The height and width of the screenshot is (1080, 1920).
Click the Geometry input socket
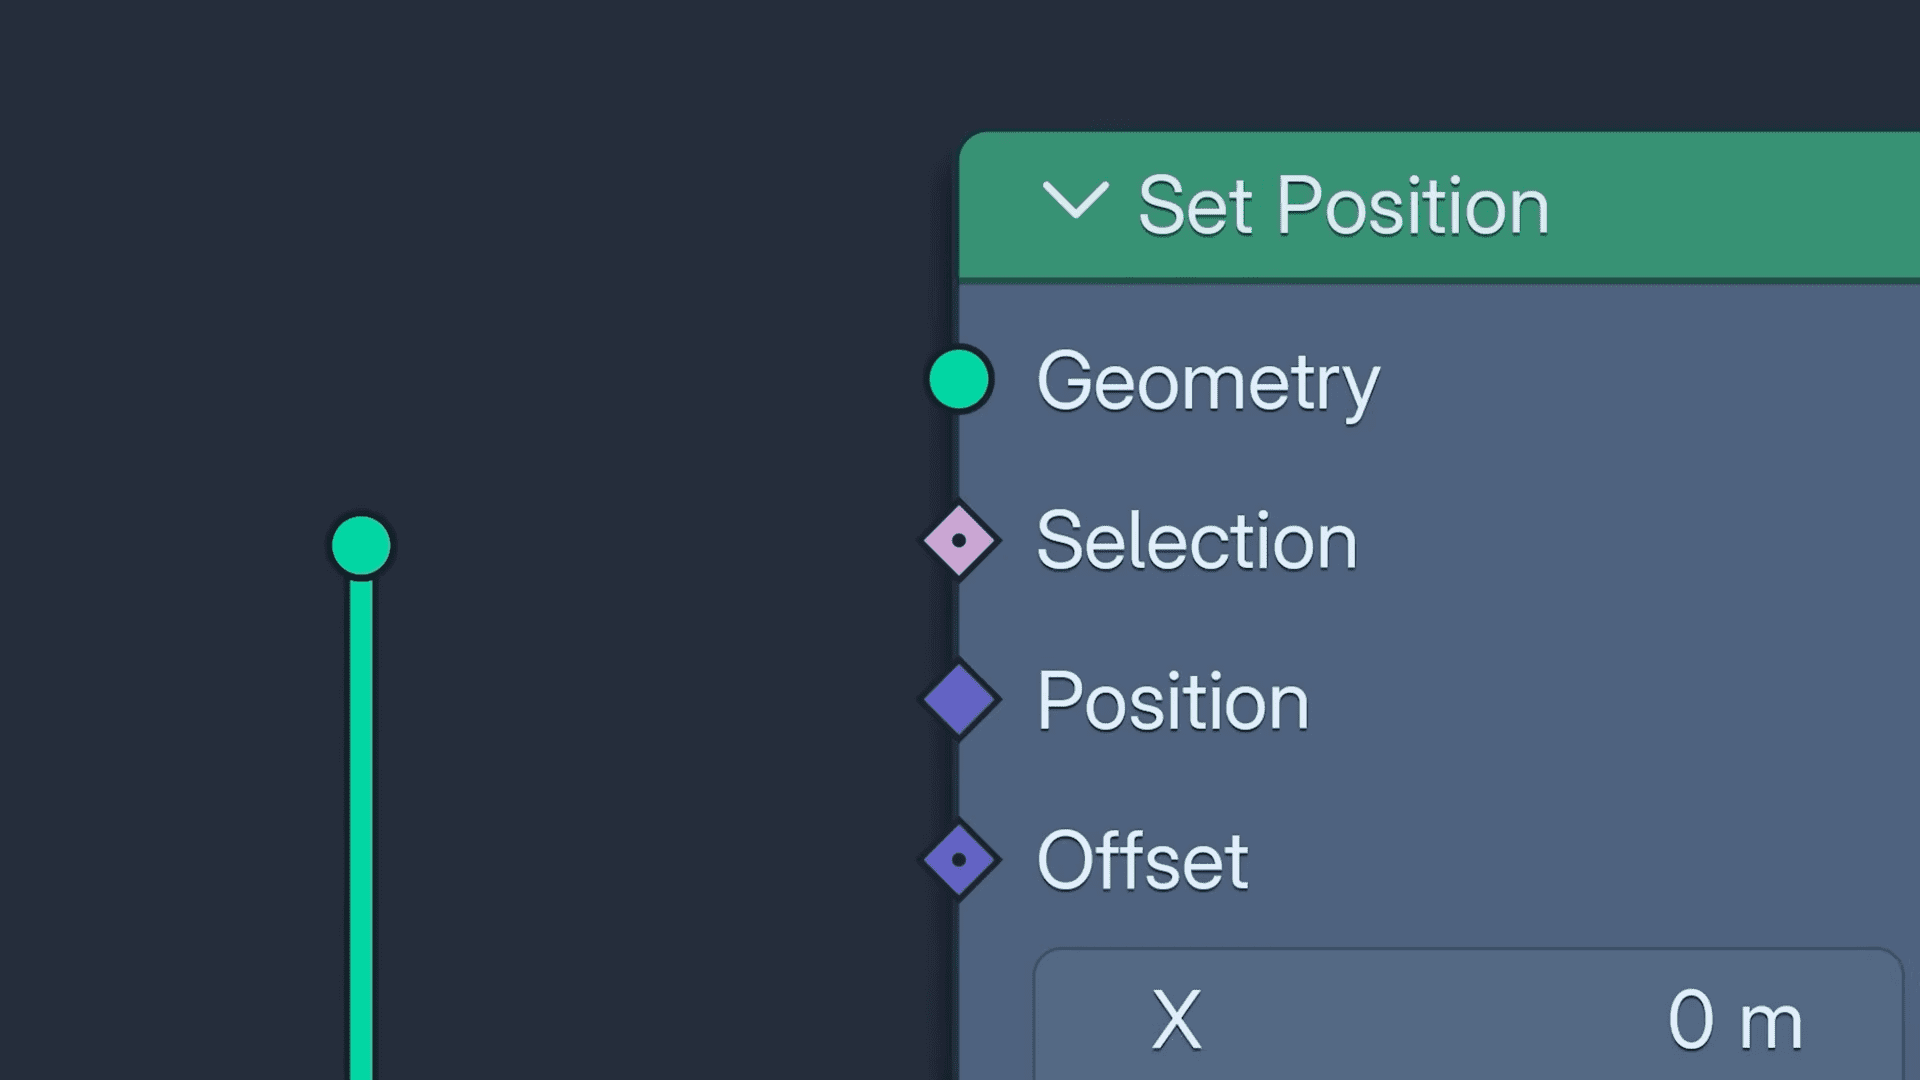tap(959, 380)
